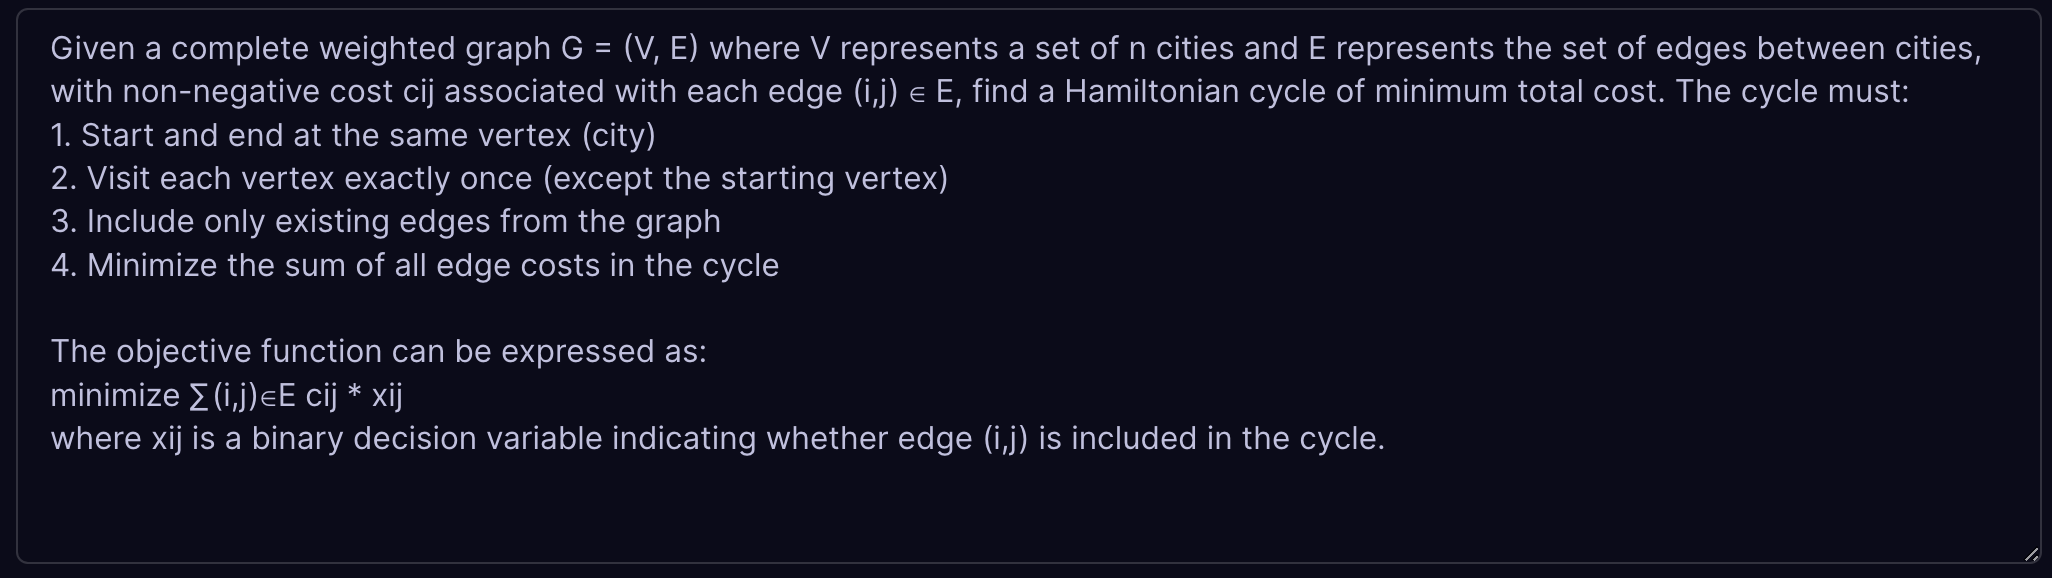Place cursor on the word "Hamiltonian"

point(1151,92)
